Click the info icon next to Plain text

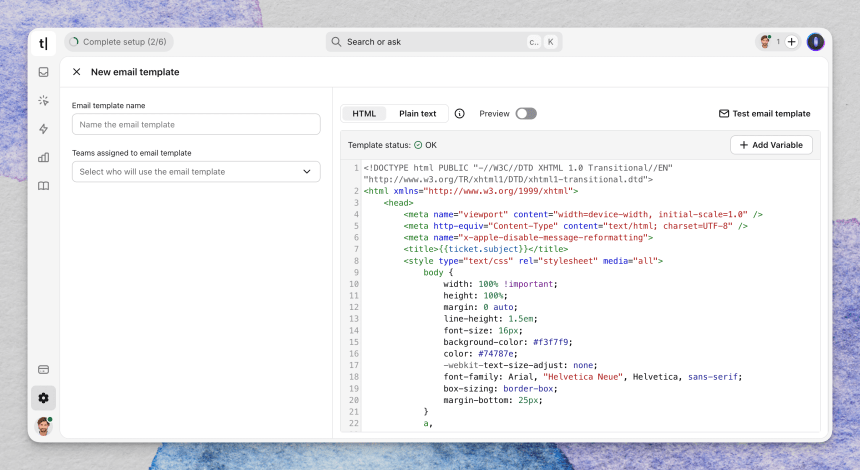pyautogui.click(x=460, y=114)
